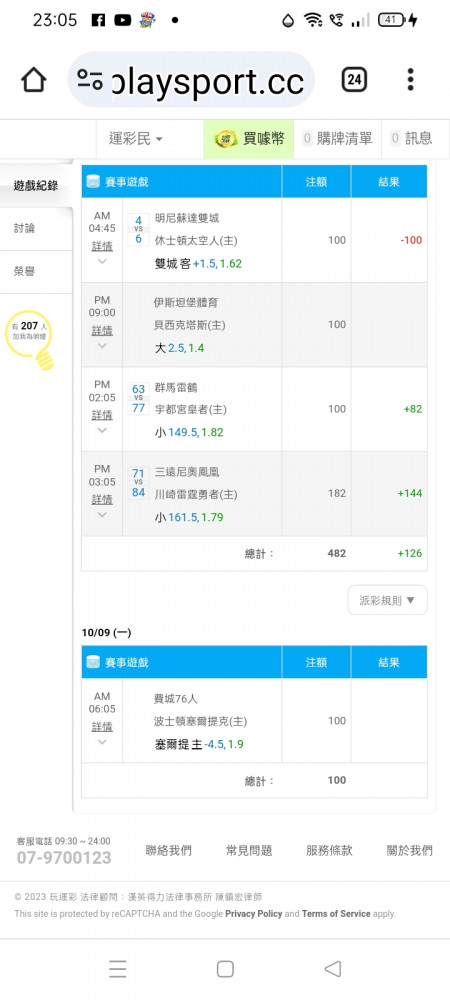450x1000 pixels.
Task: Open the Privacy Policy link
Action: (254, 914)
